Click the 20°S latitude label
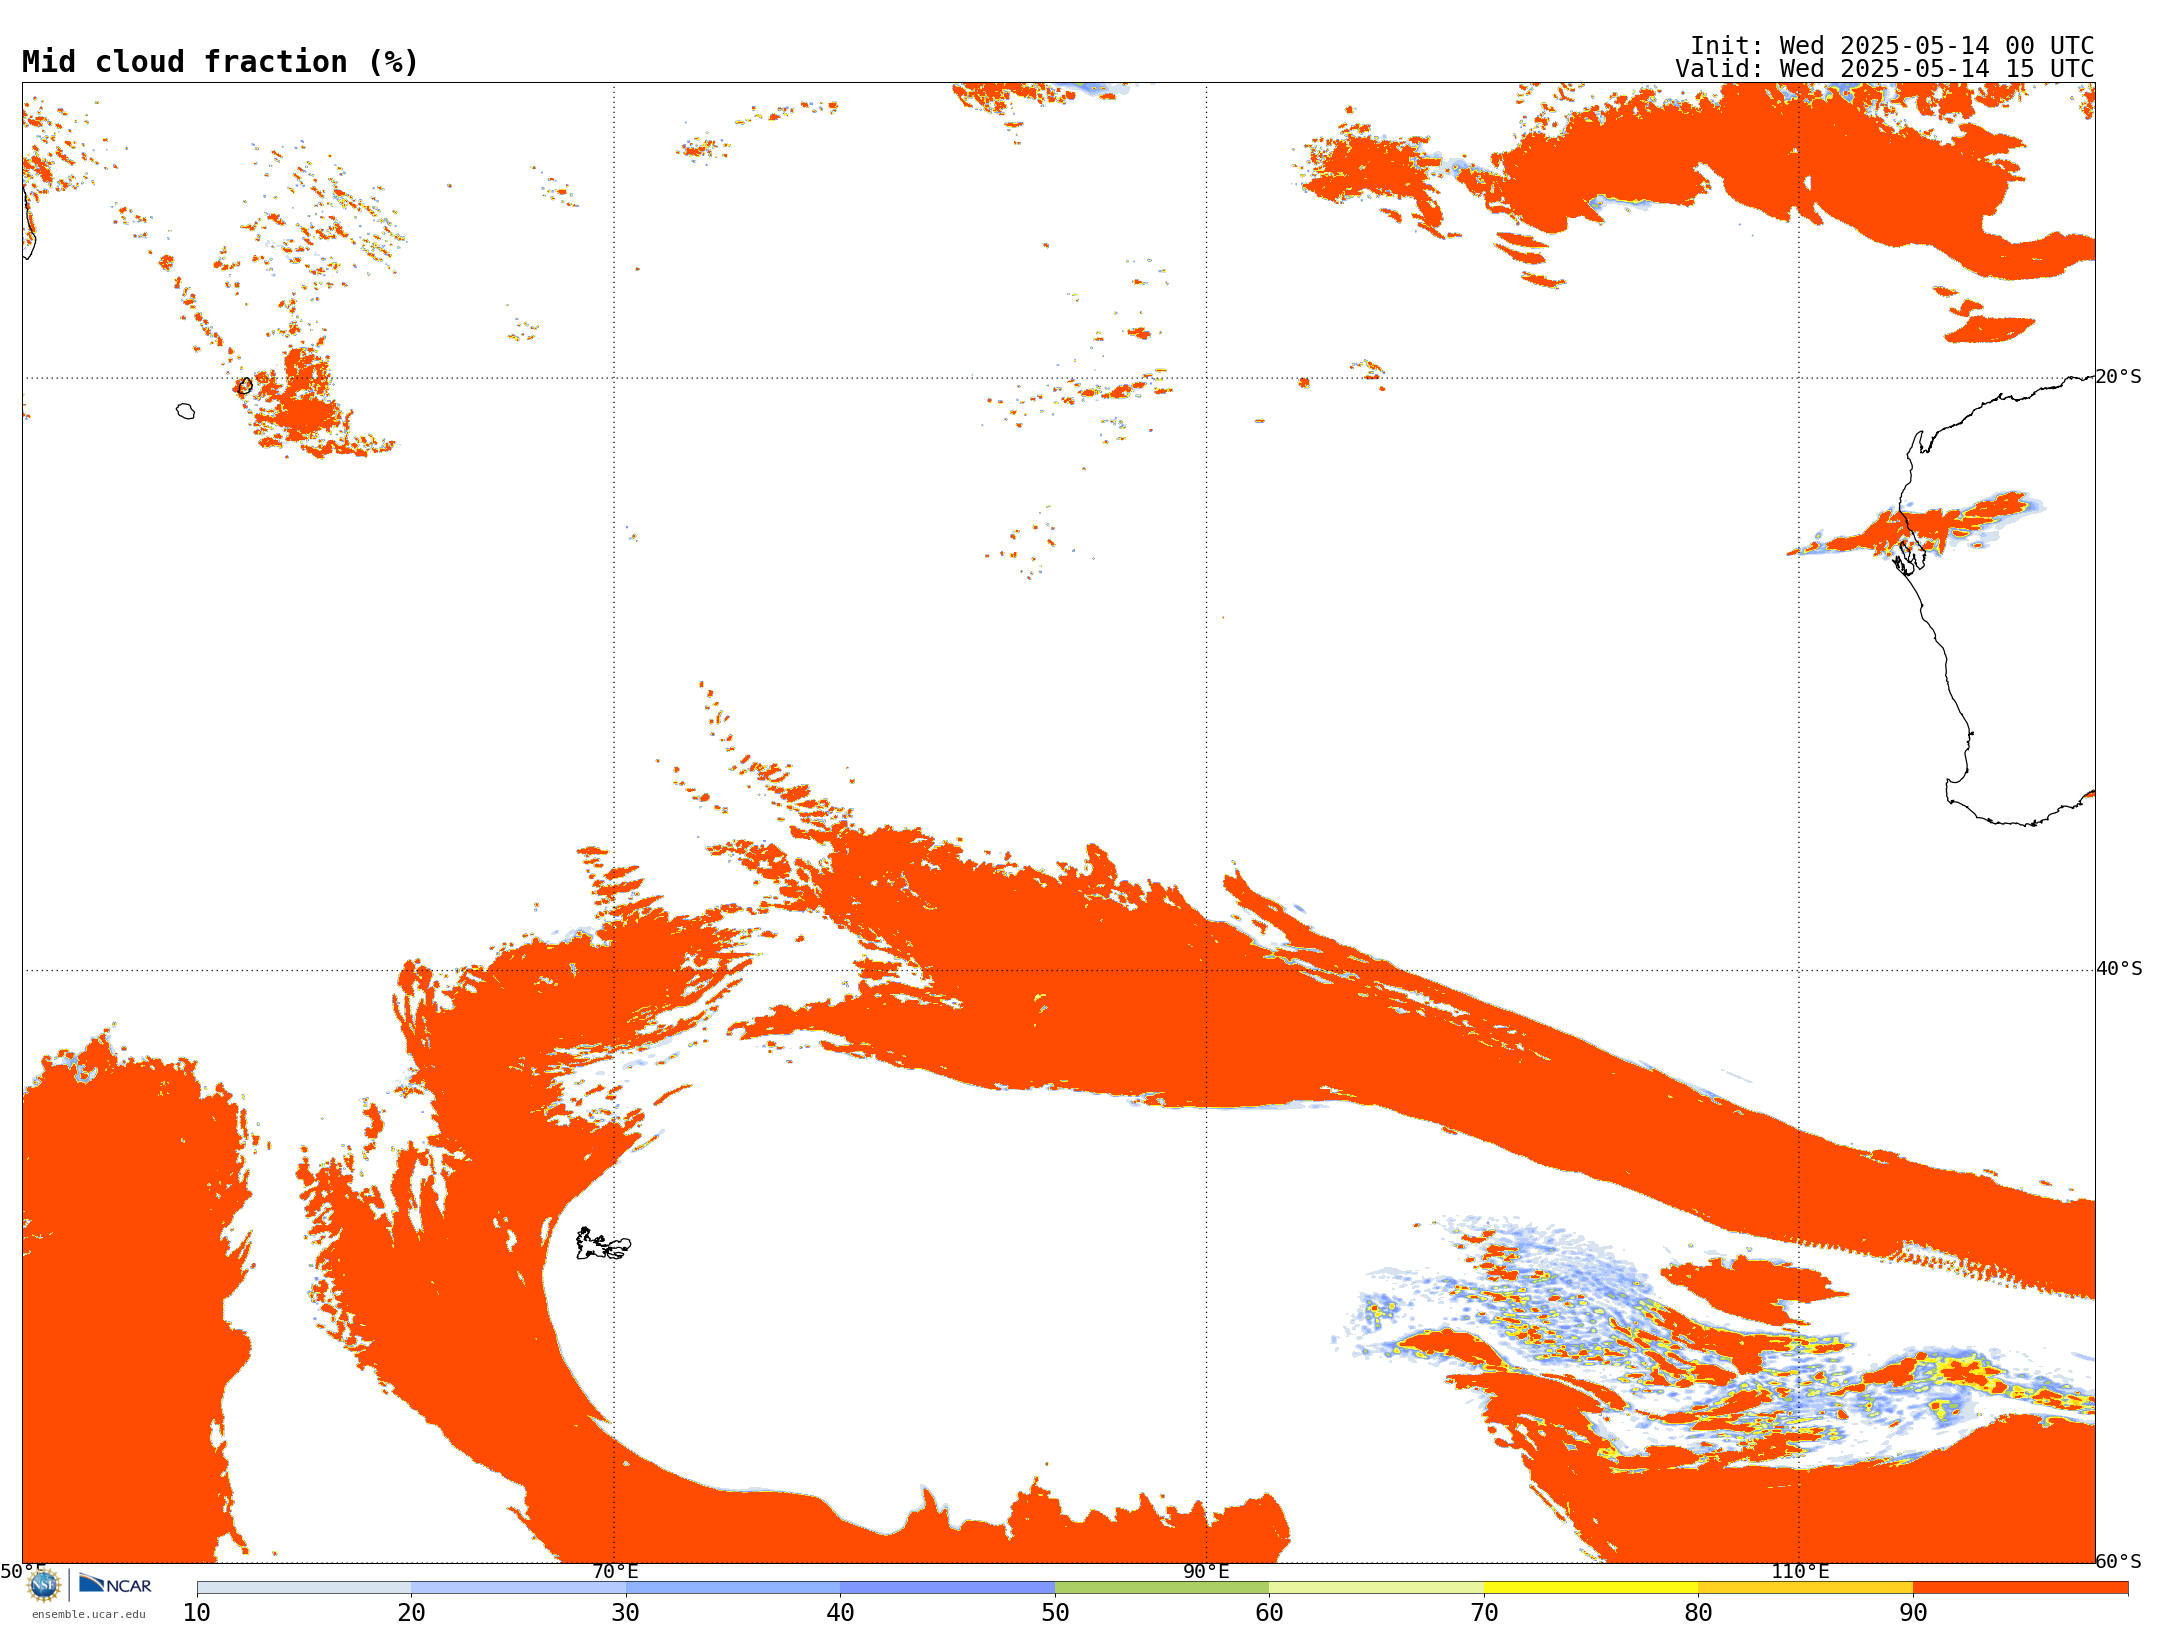 click(x=2119, y=377)
